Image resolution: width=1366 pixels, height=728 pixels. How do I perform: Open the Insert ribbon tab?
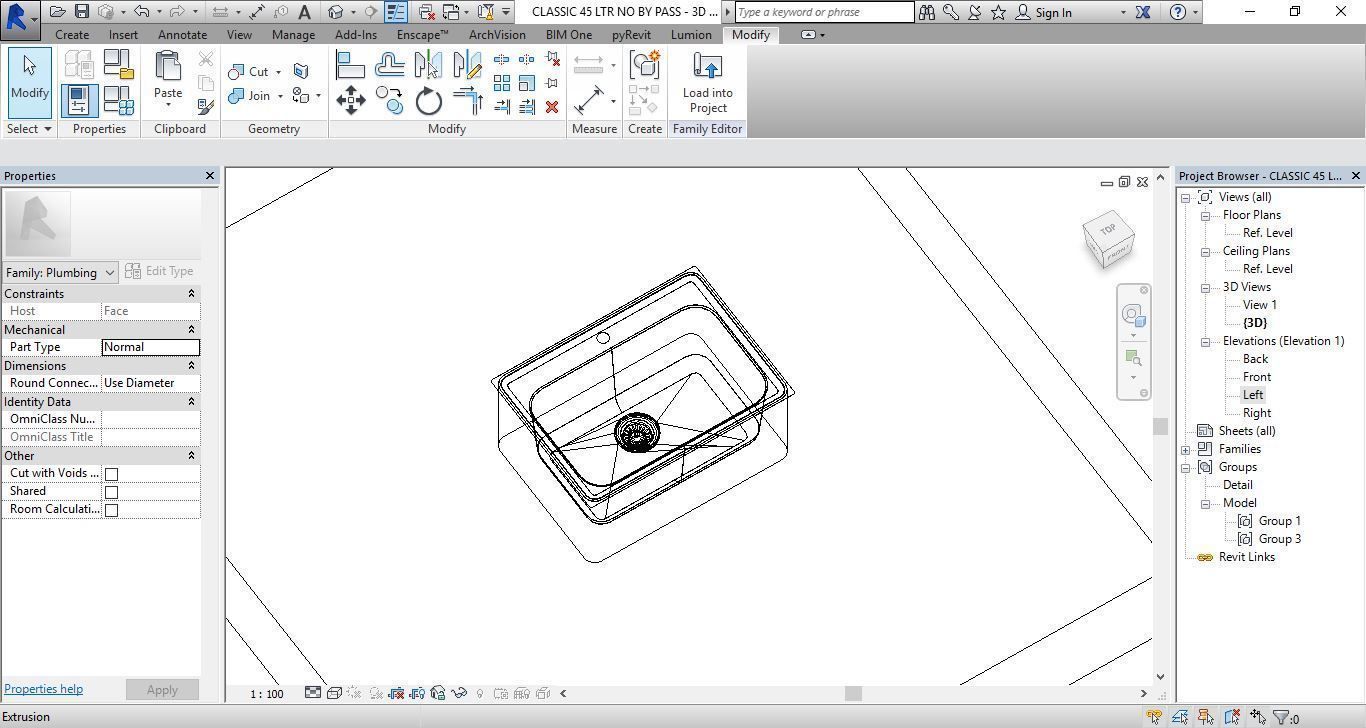click(x=123, y=34)
